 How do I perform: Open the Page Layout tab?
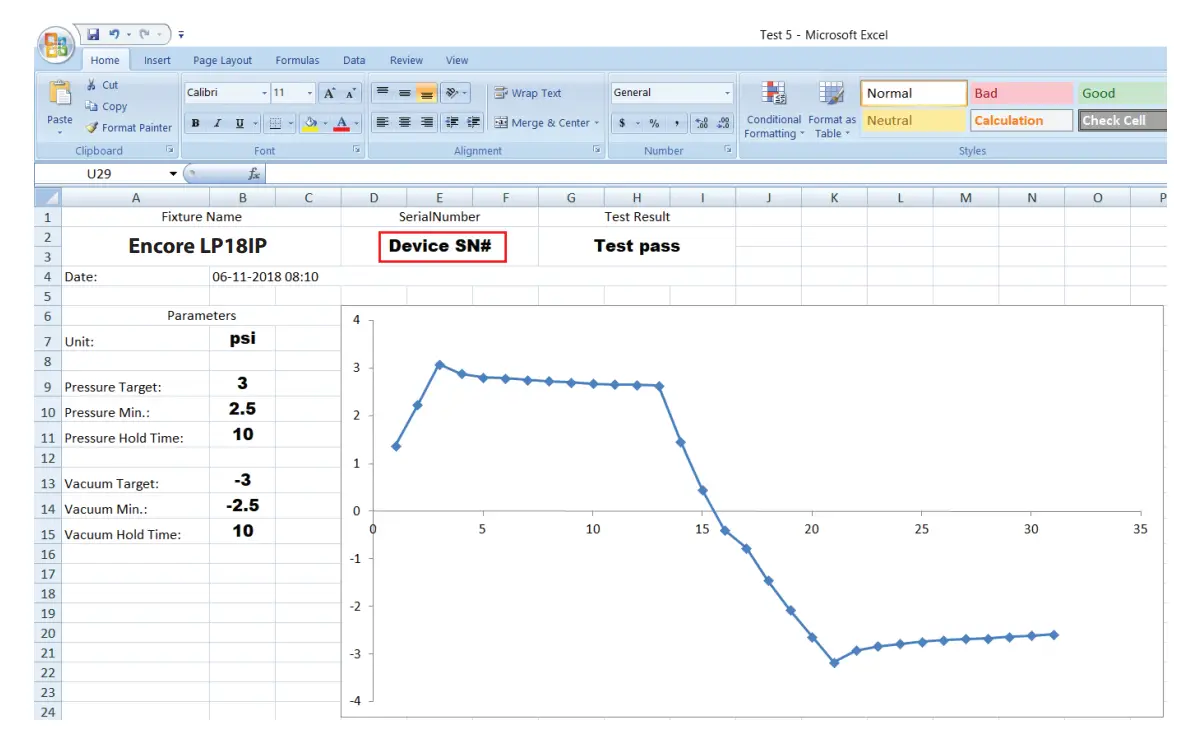tap(222, 60)
